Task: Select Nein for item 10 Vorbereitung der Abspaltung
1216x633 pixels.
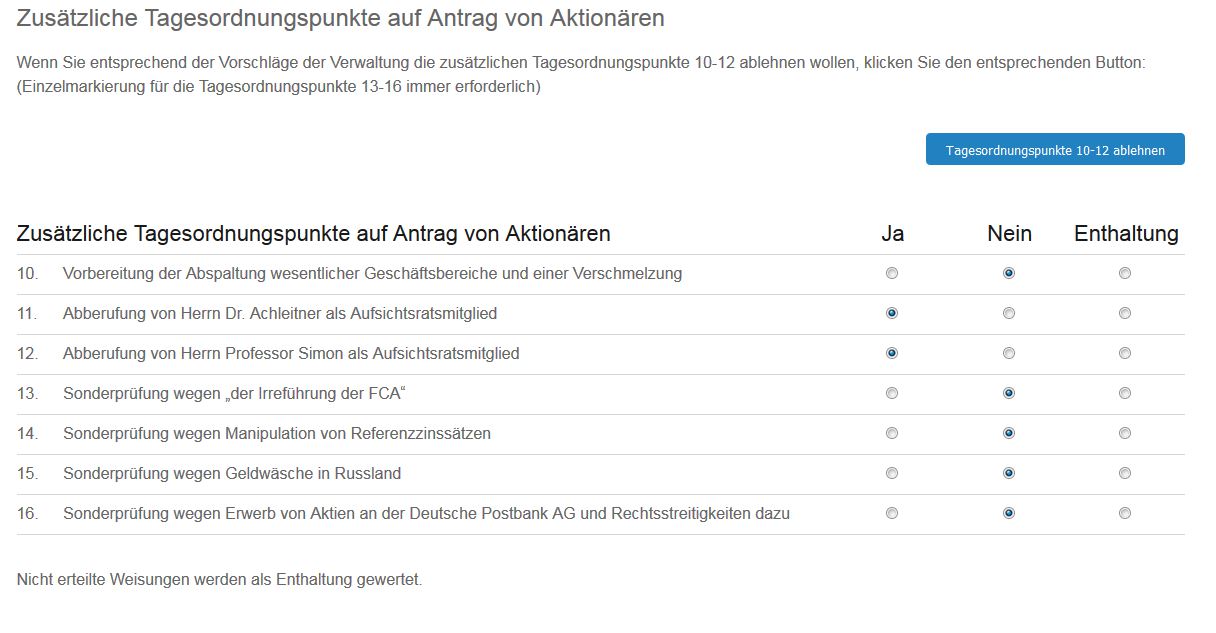Action: pos(1009,272)
